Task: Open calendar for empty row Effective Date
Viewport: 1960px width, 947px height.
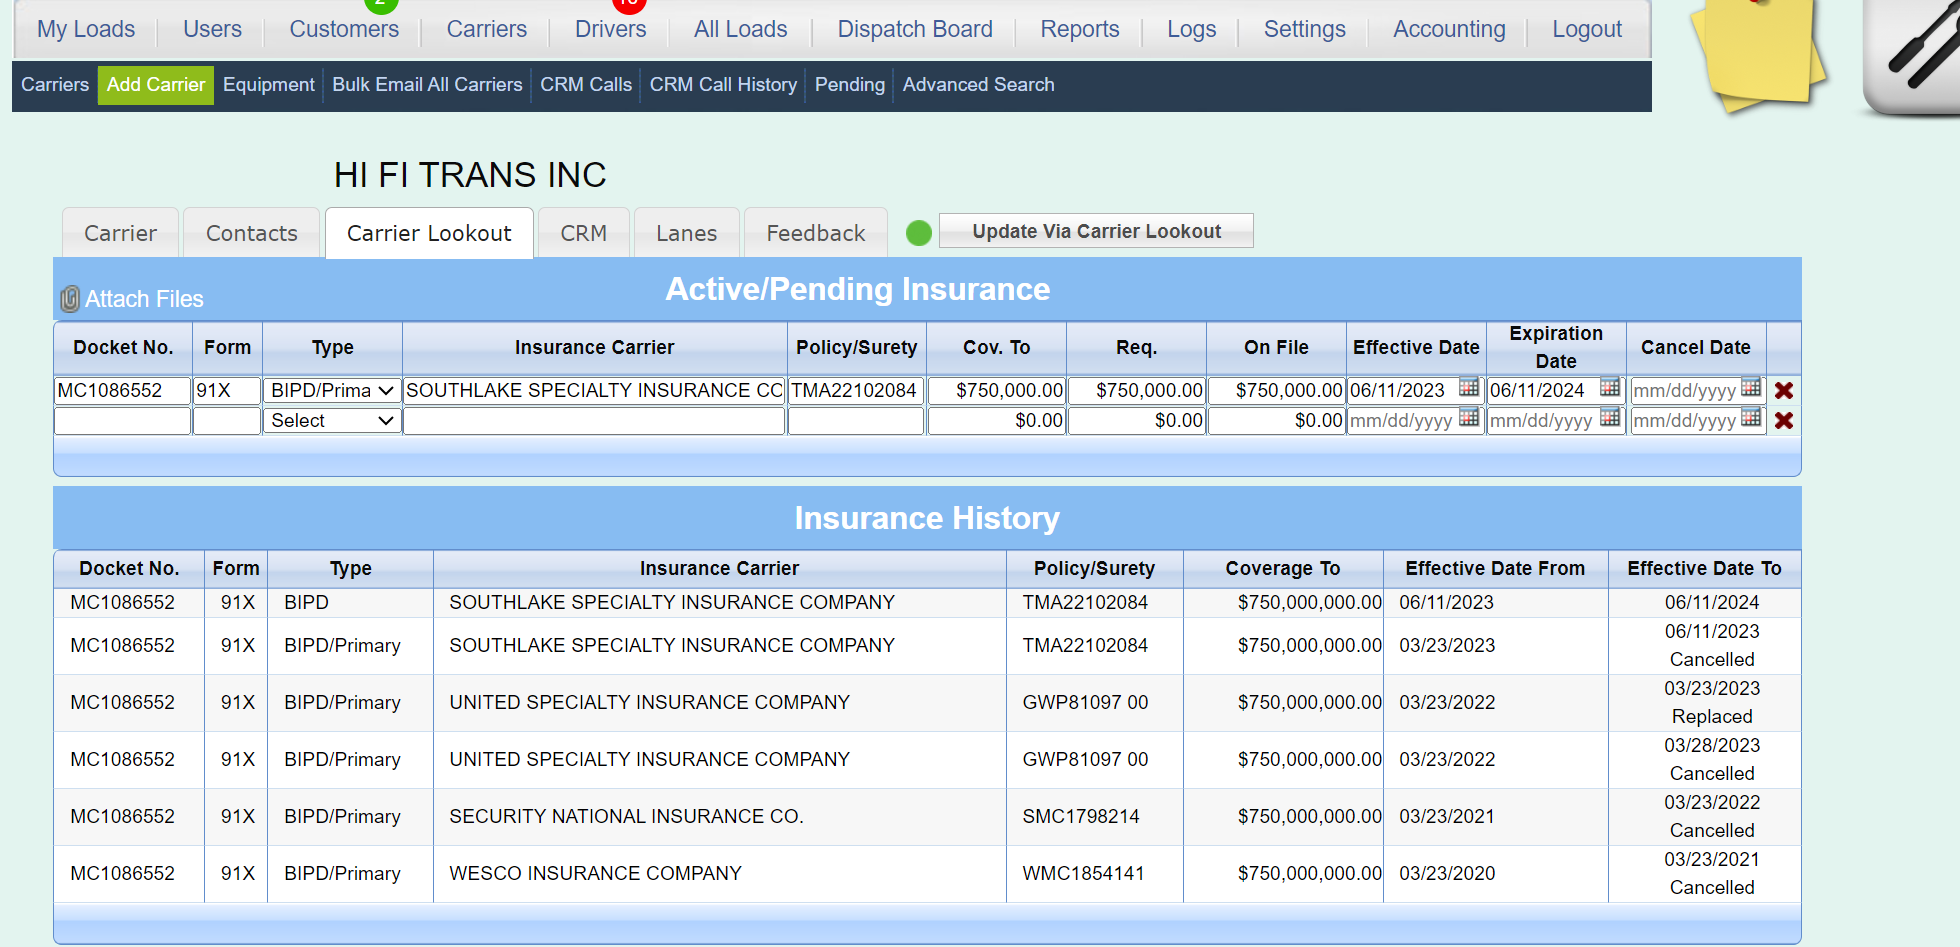Action: click(x=1468, y=418)
